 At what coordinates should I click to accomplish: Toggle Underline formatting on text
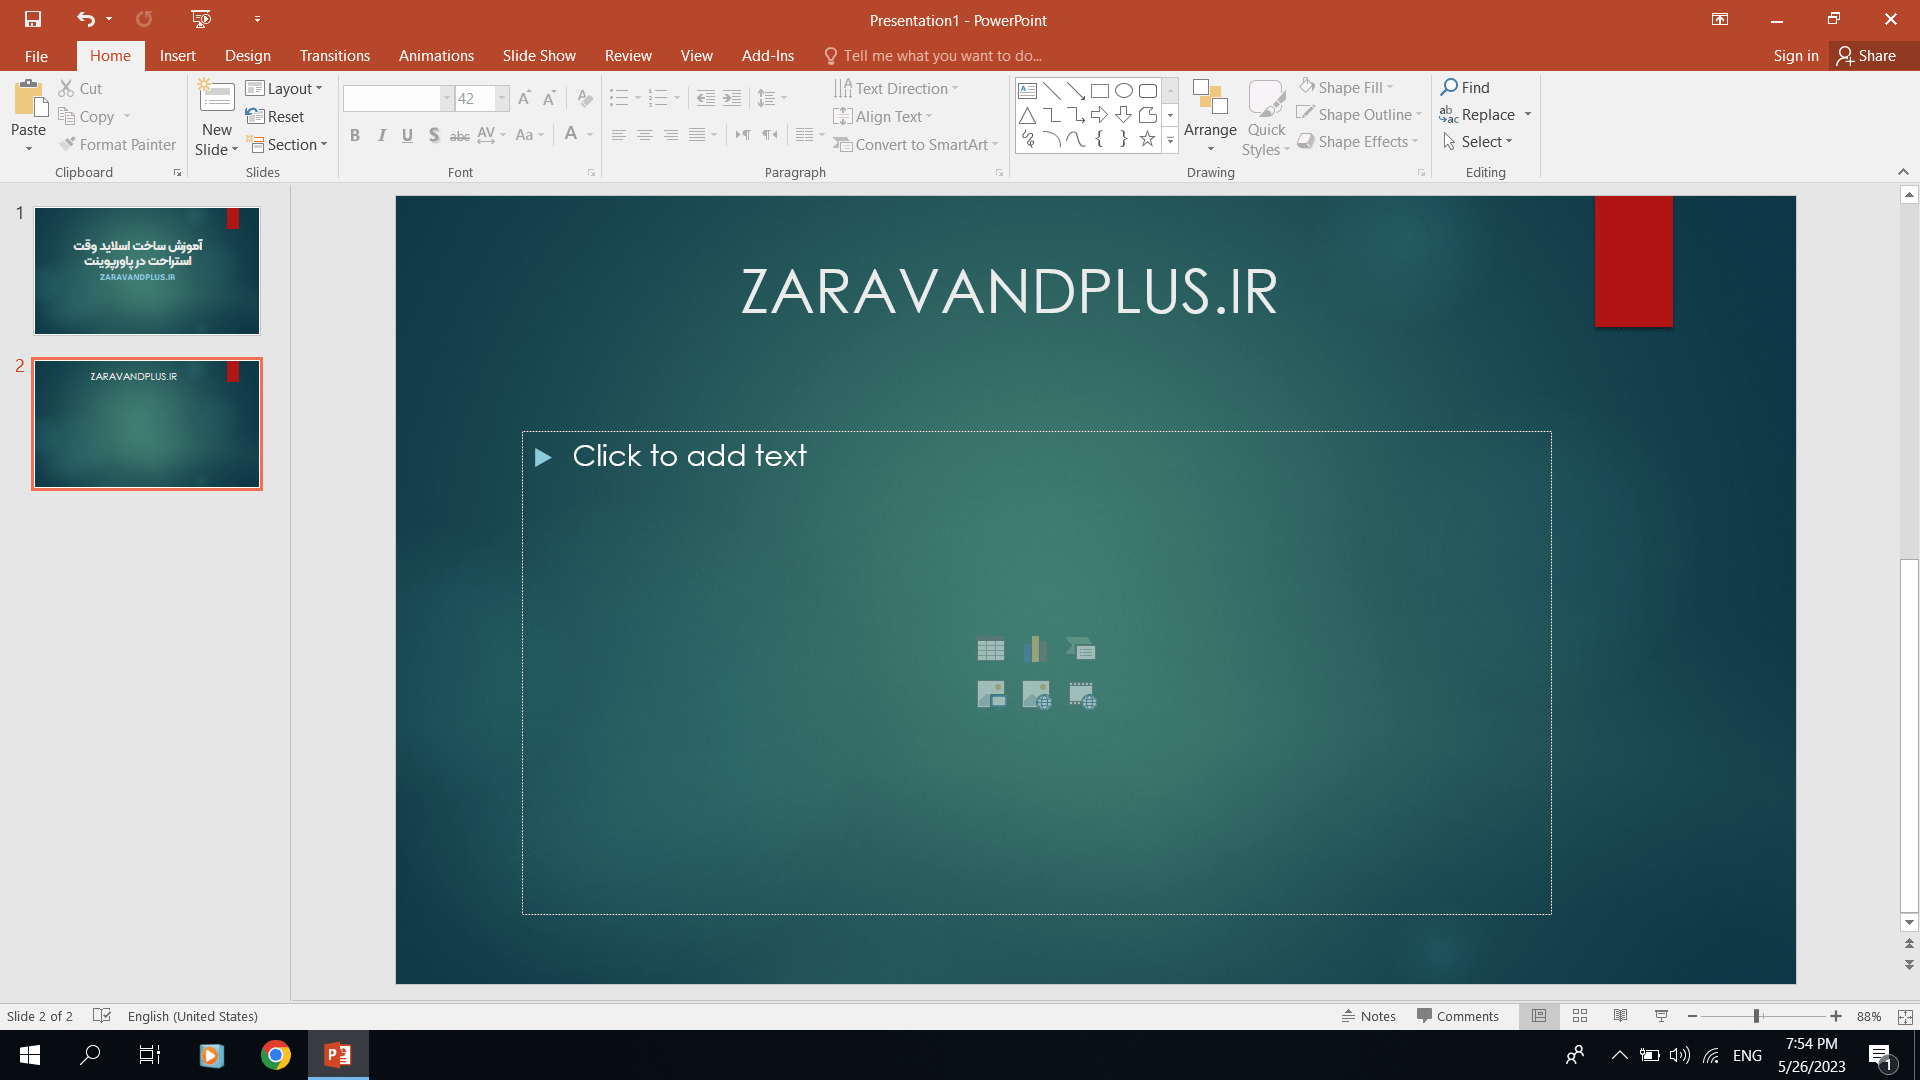coord(407,135)
